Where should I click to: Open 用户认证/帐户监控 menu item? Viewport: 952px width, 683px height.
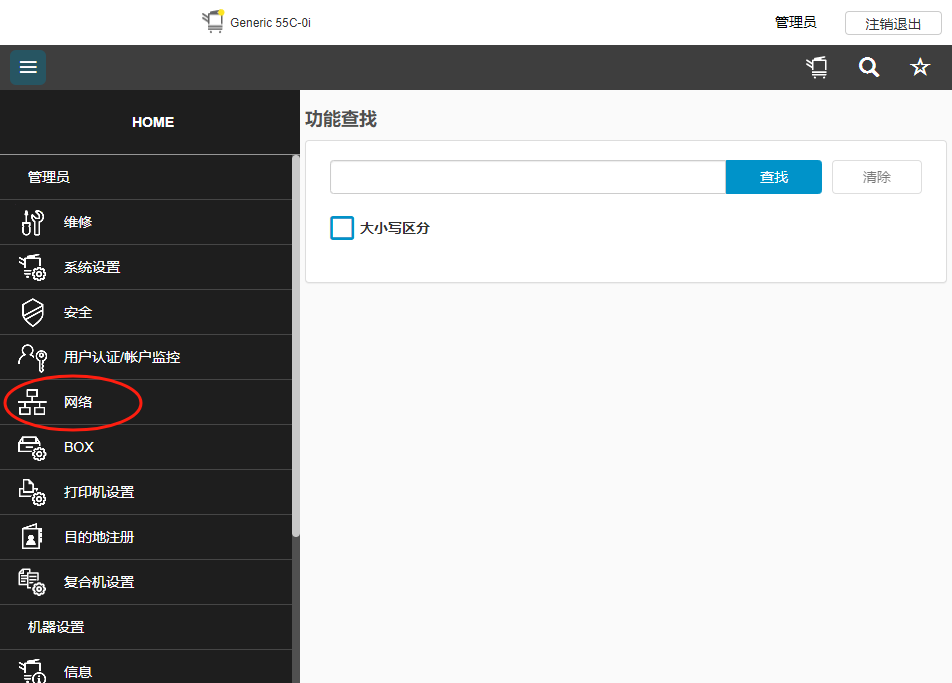122,357
